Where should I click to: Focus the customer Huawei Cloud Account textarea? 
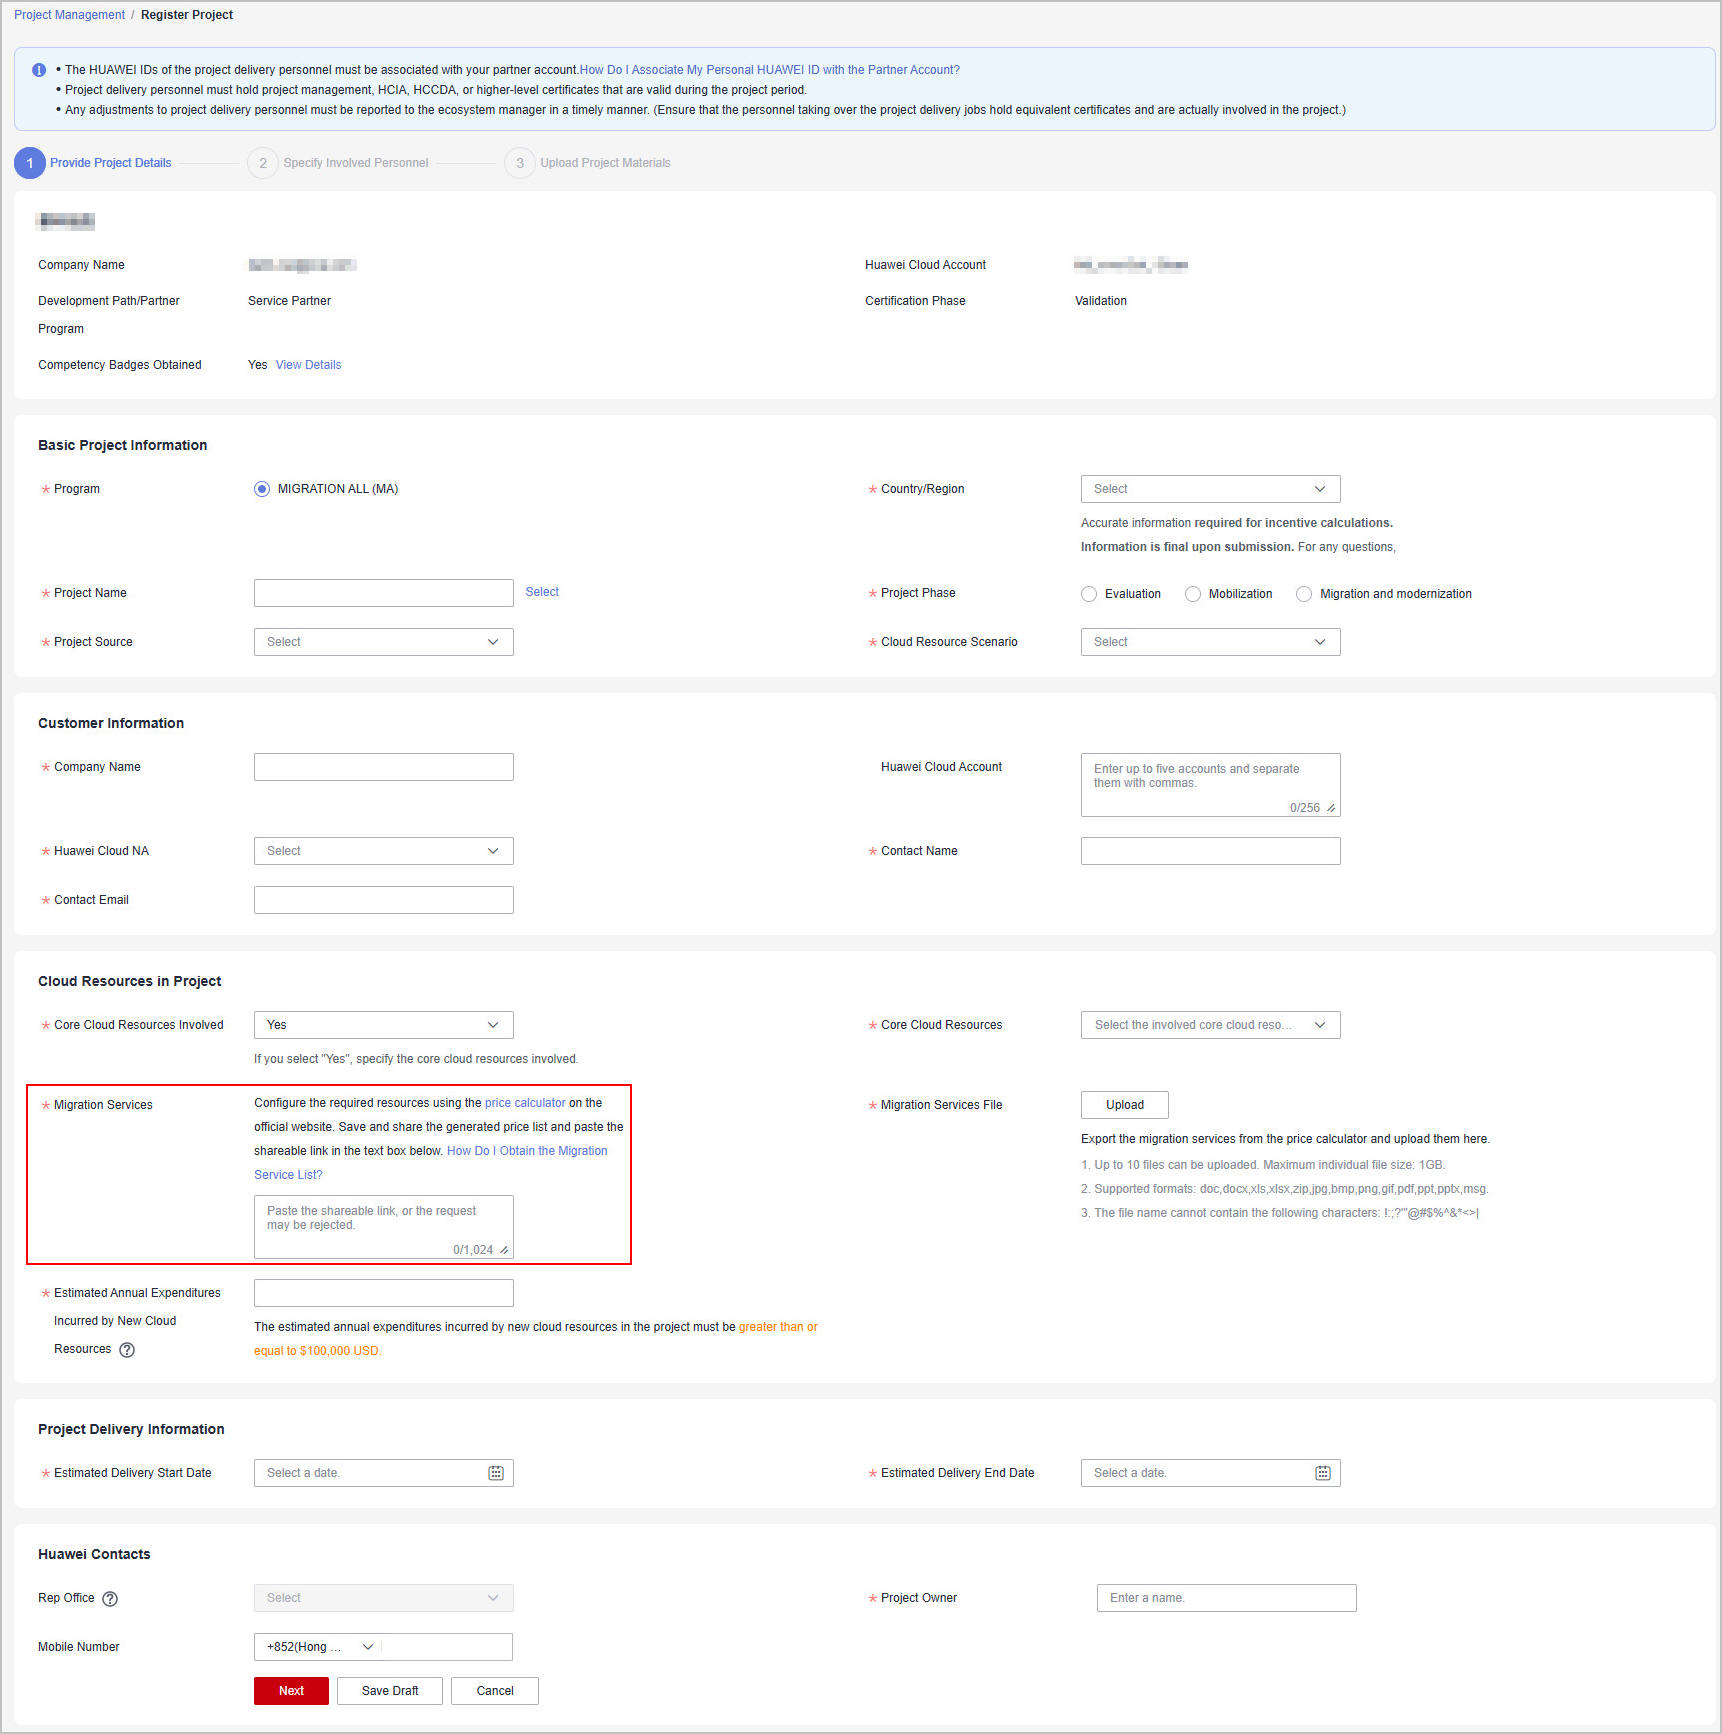[x=1210, y=785]
